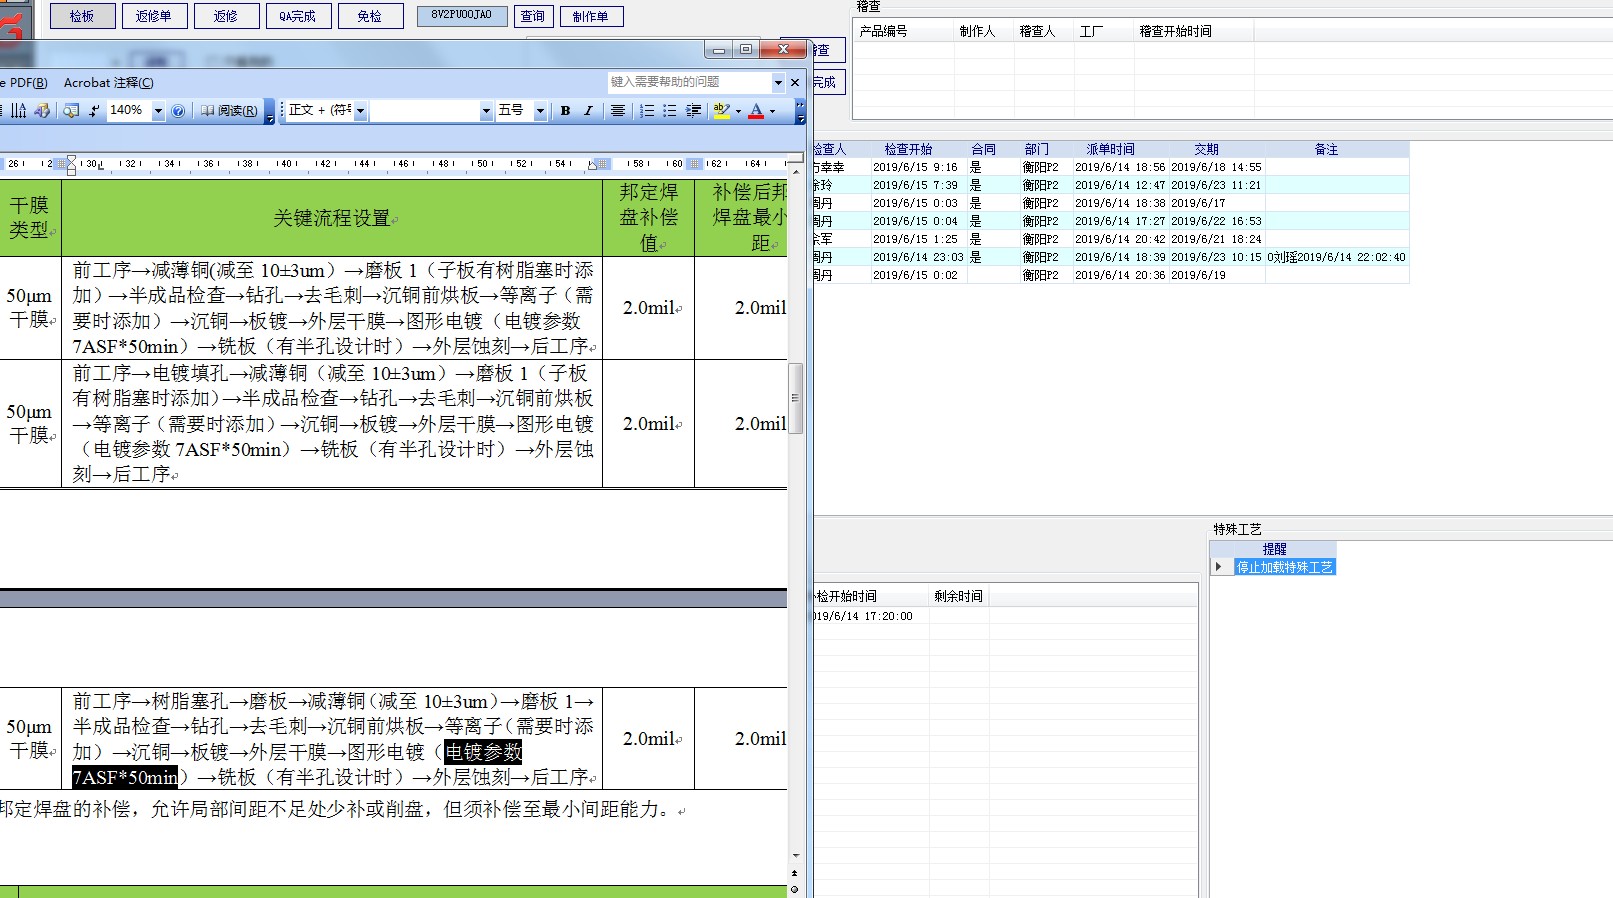The height and width of the screenshot is (898, 1613).
Task: Click the previous page browse button
Action: (795, 873)
